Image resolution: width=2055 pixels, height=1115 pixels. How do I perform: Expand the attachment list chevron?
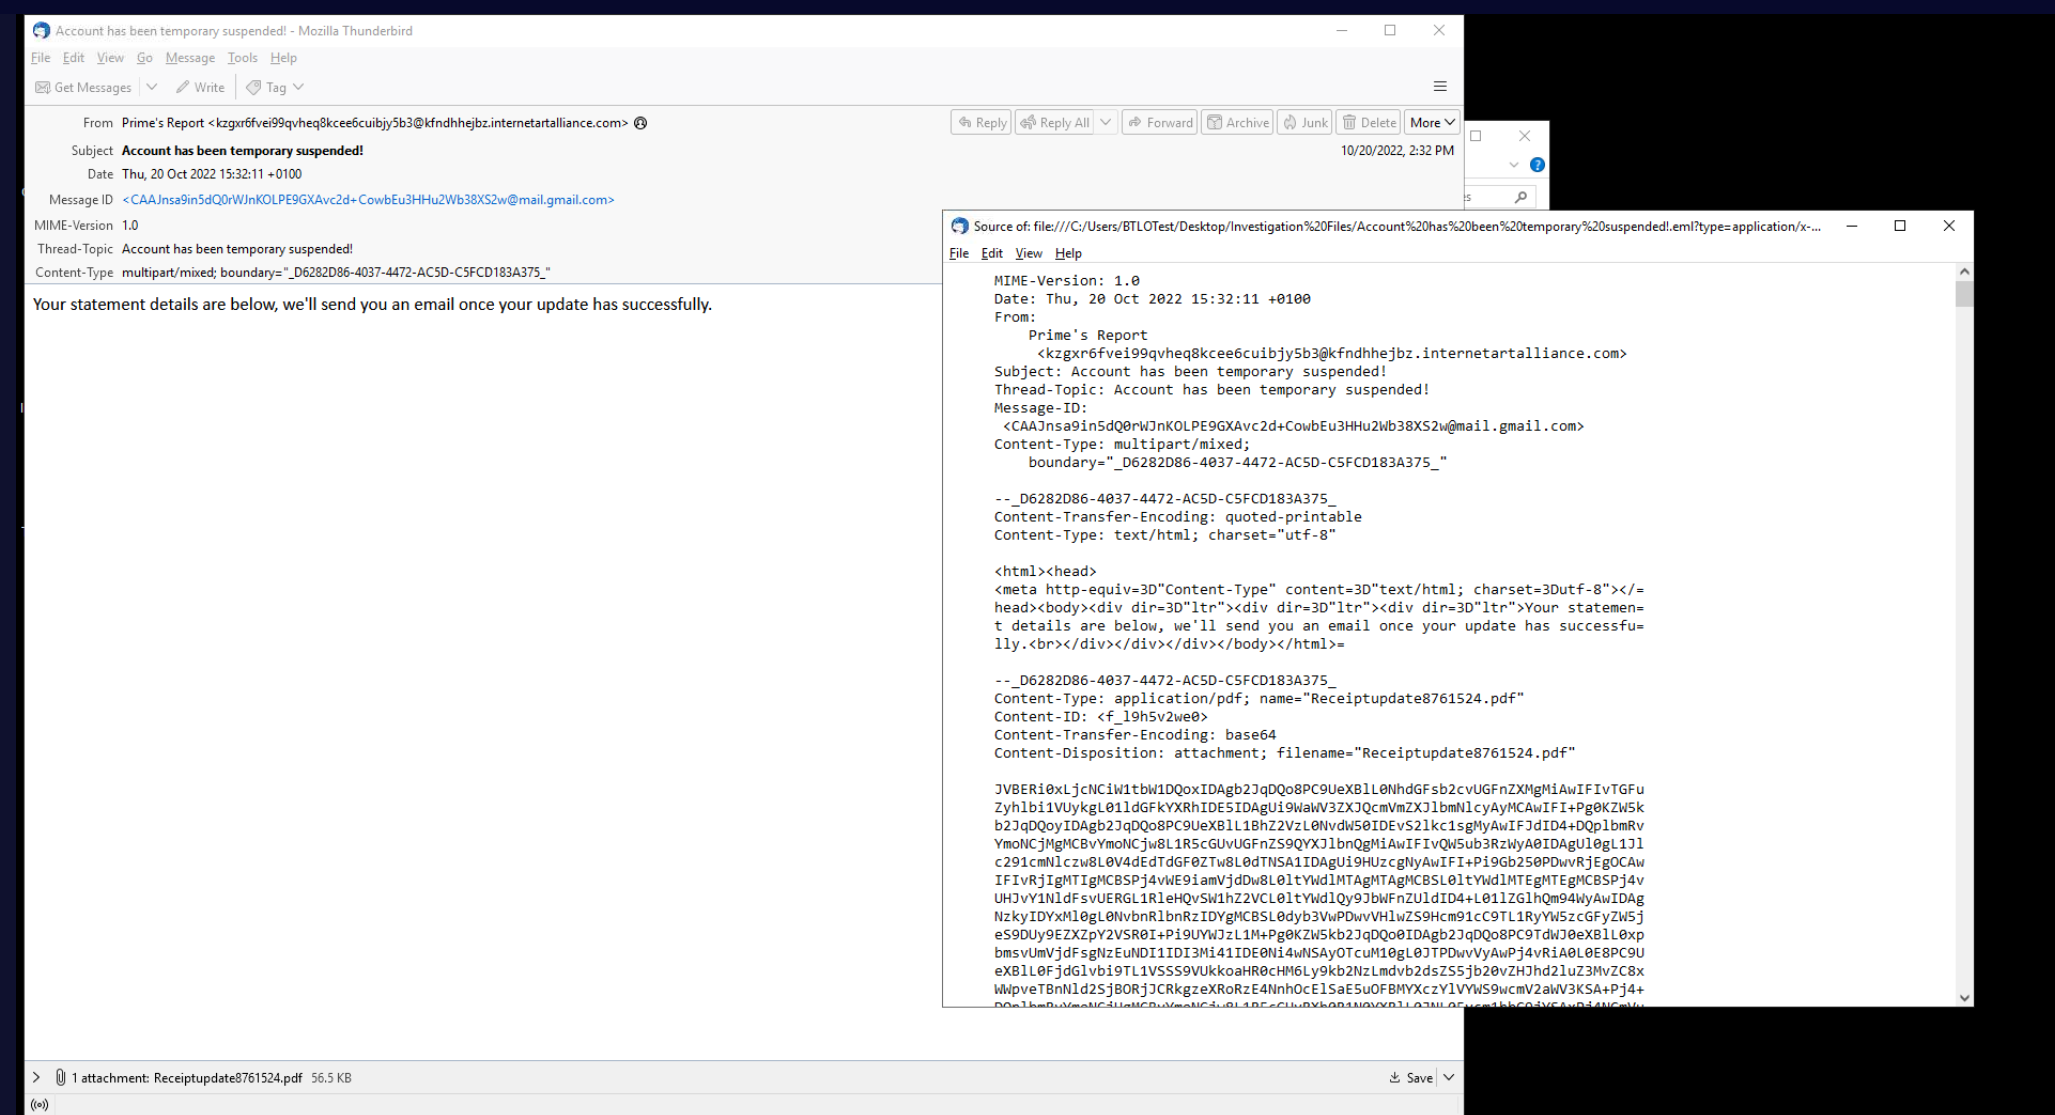click(37, 1077)
